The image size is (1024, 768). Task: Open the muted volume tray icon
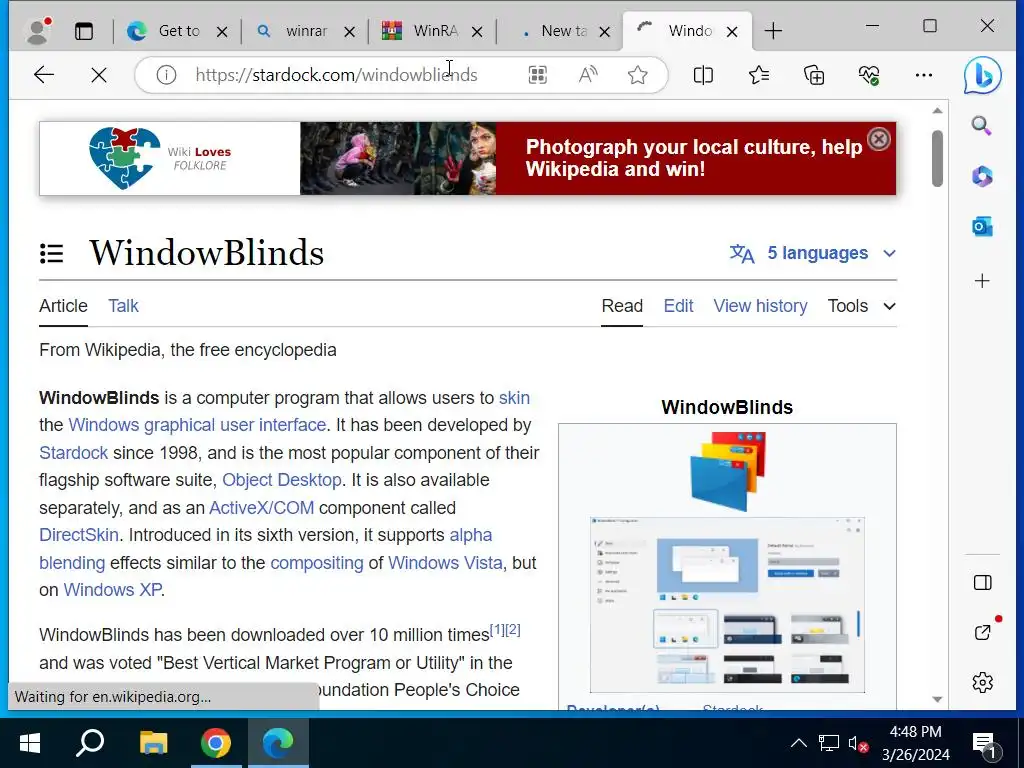(858, 744)
